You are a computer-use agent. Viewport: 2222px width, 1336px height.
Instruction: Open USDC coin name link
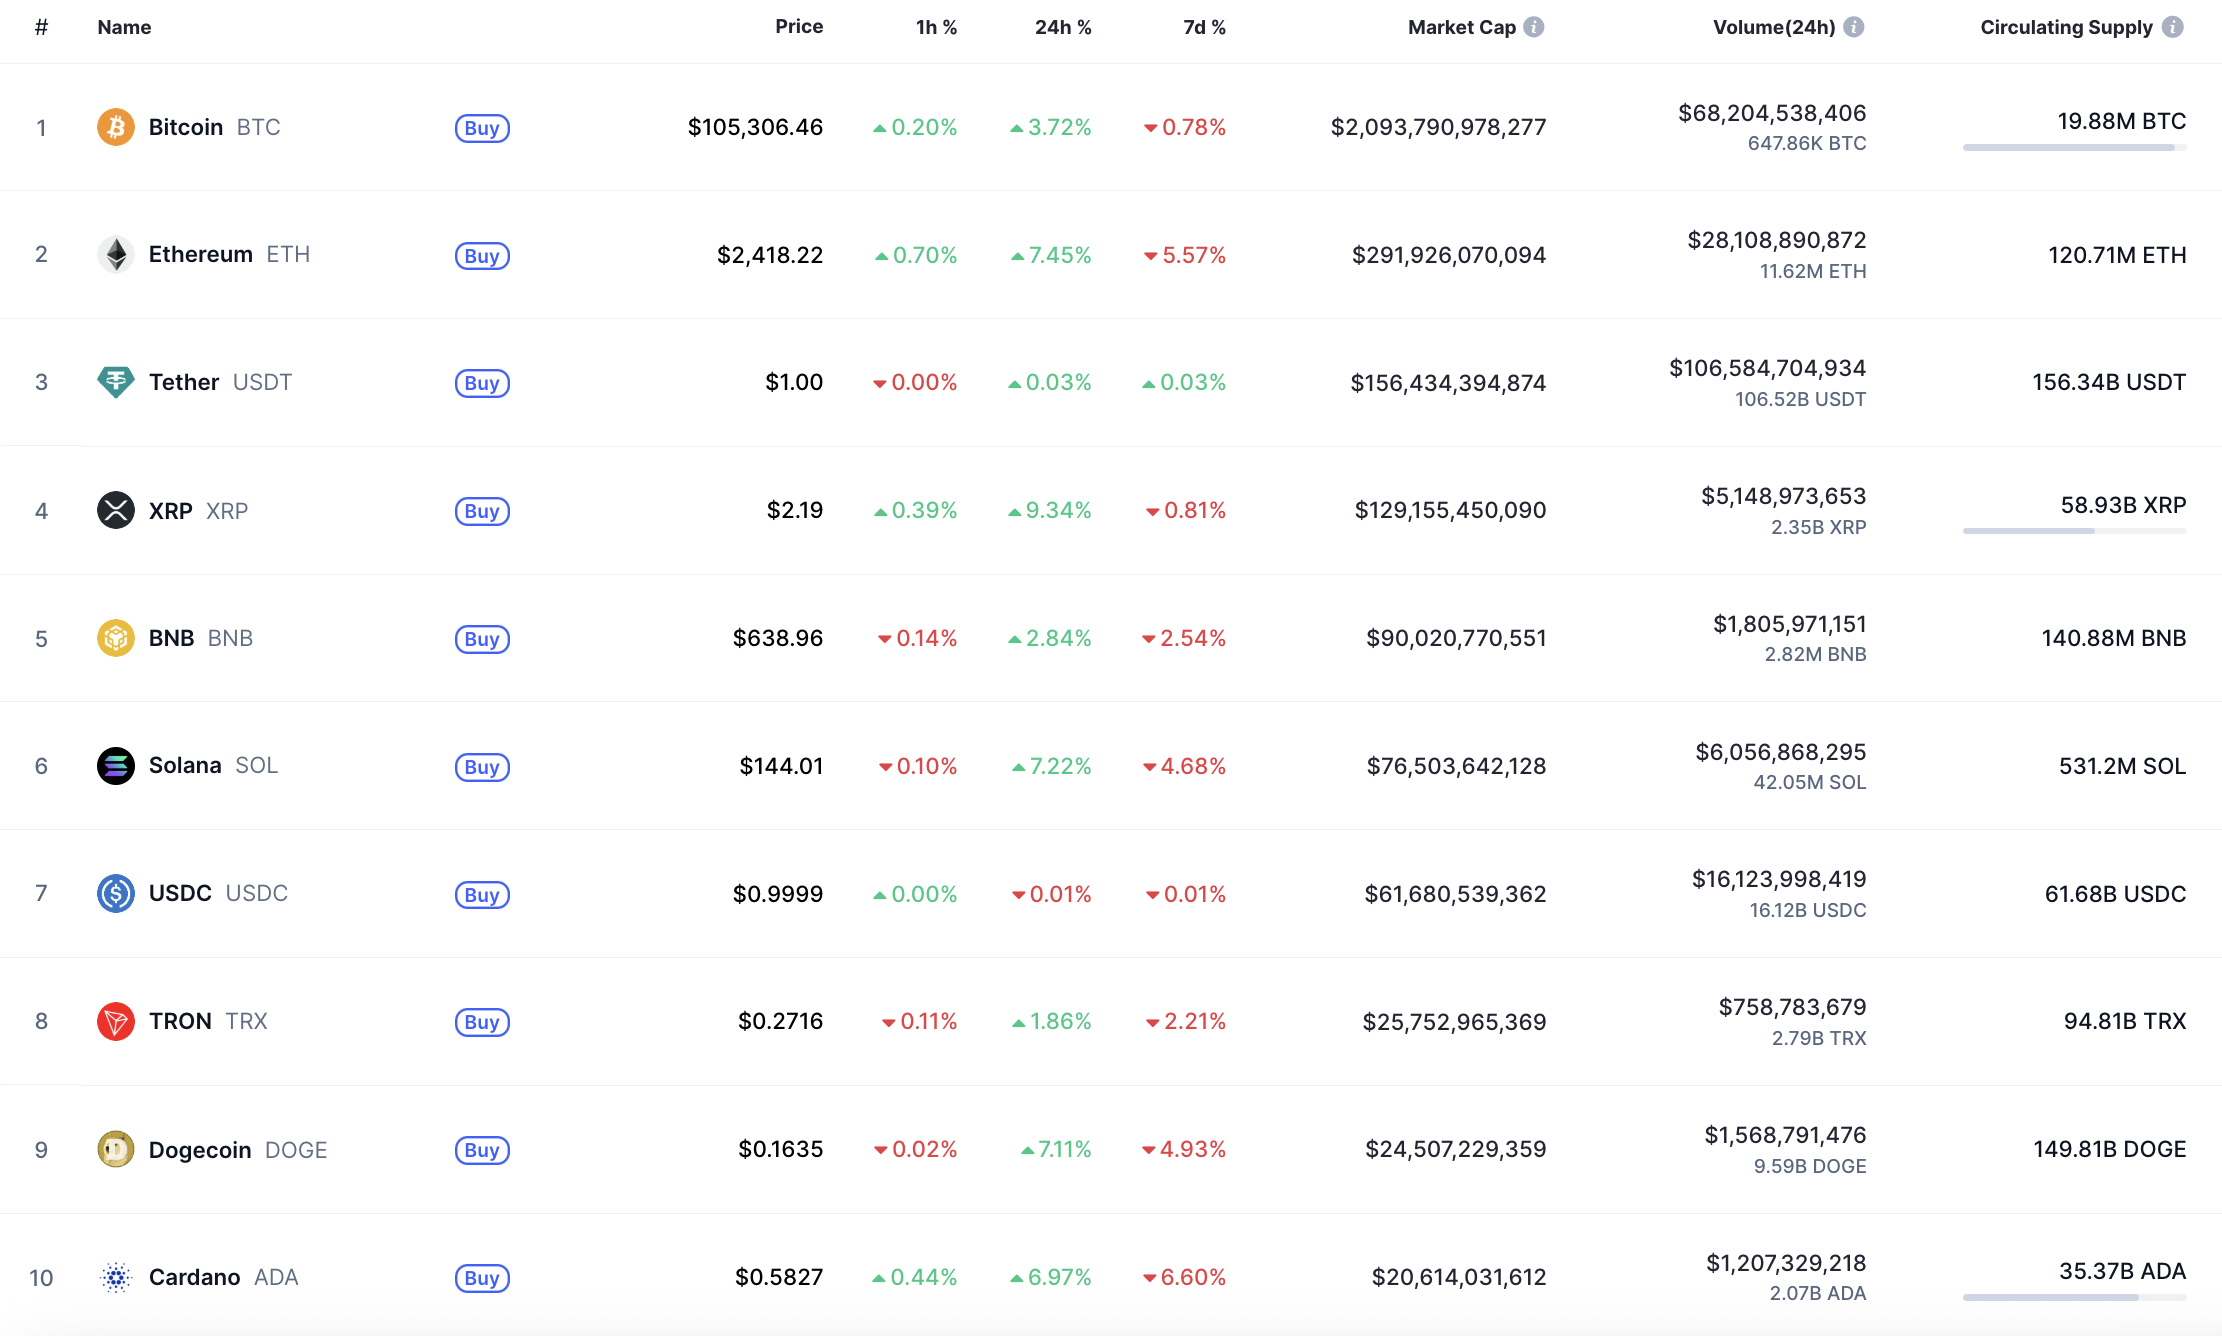tap(180, 893)
